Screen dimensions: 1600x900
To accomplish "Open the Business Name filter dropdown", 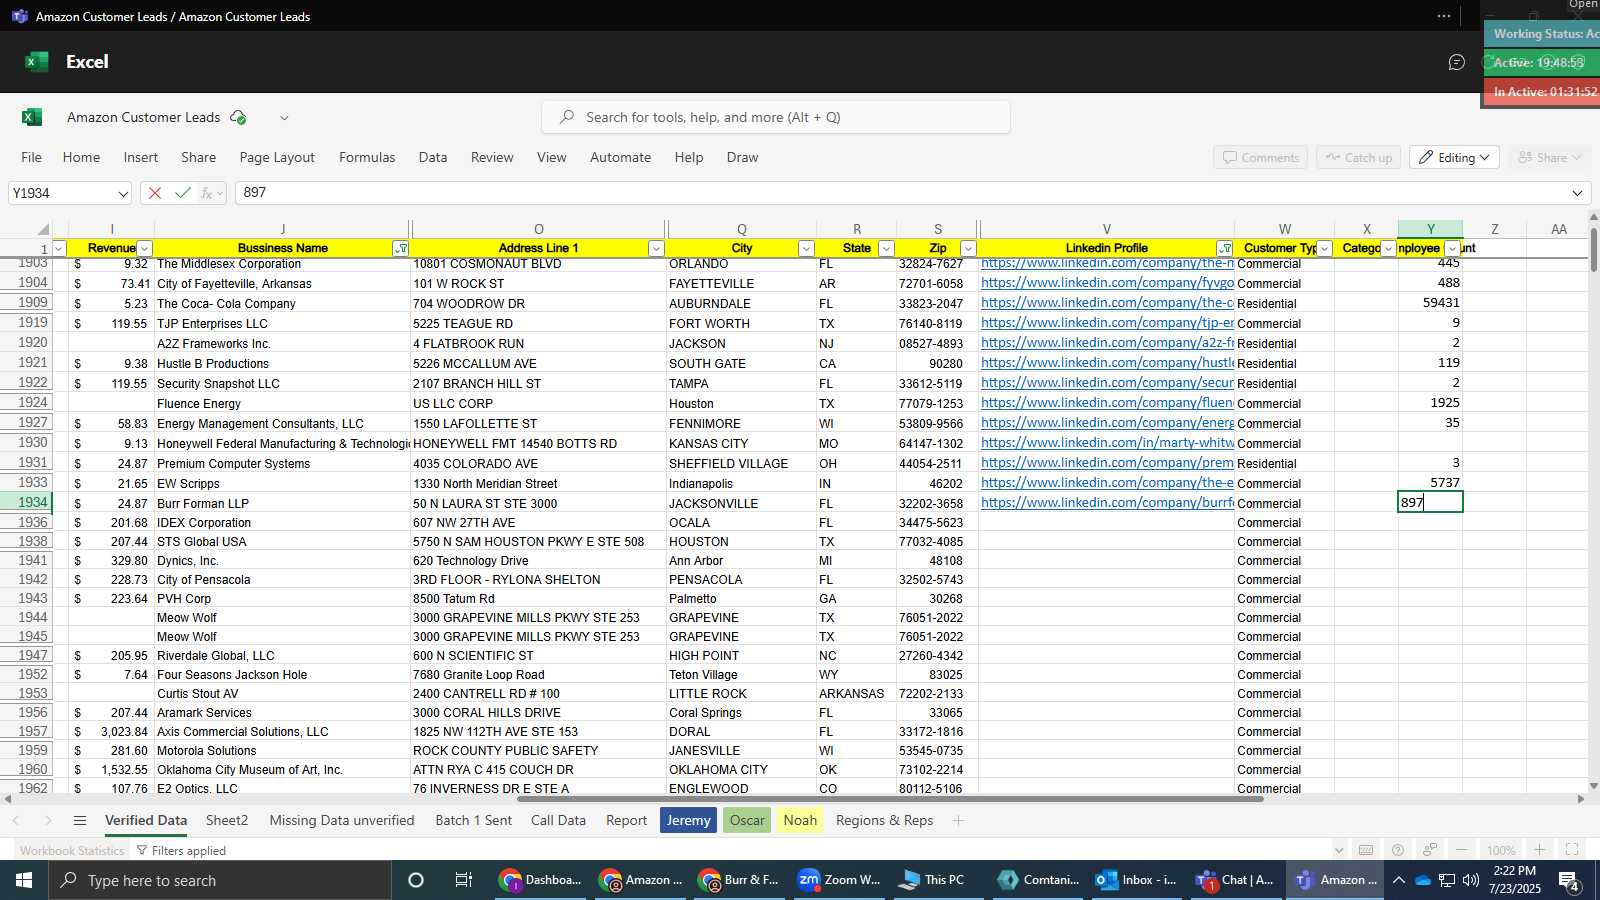I will click(401, 249).
